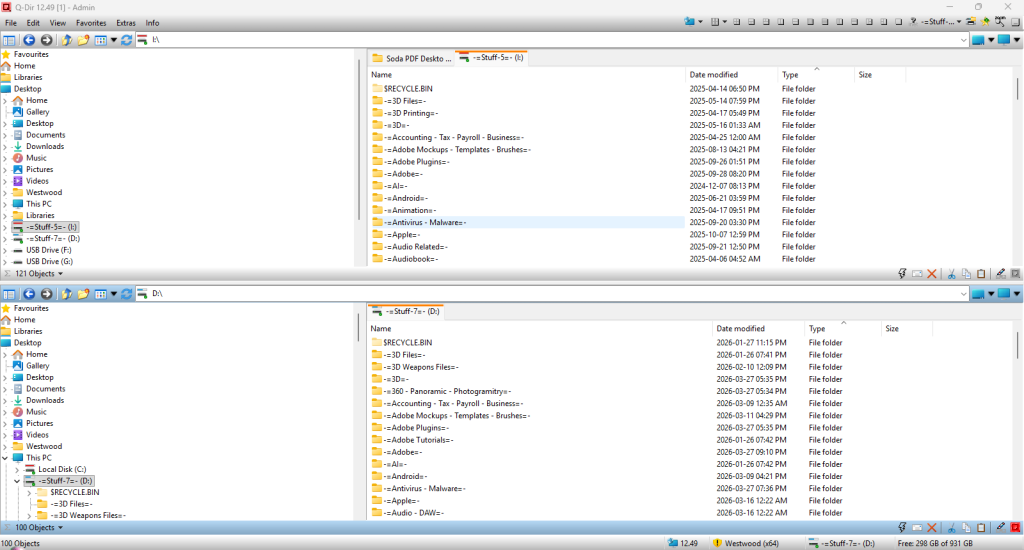Toggle tree view panel in top pane toolbar

point(10,40)
